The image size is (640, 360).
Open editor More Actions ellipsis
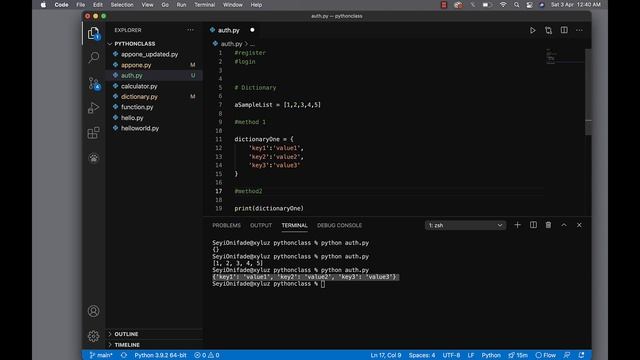(x=579, y=30)
